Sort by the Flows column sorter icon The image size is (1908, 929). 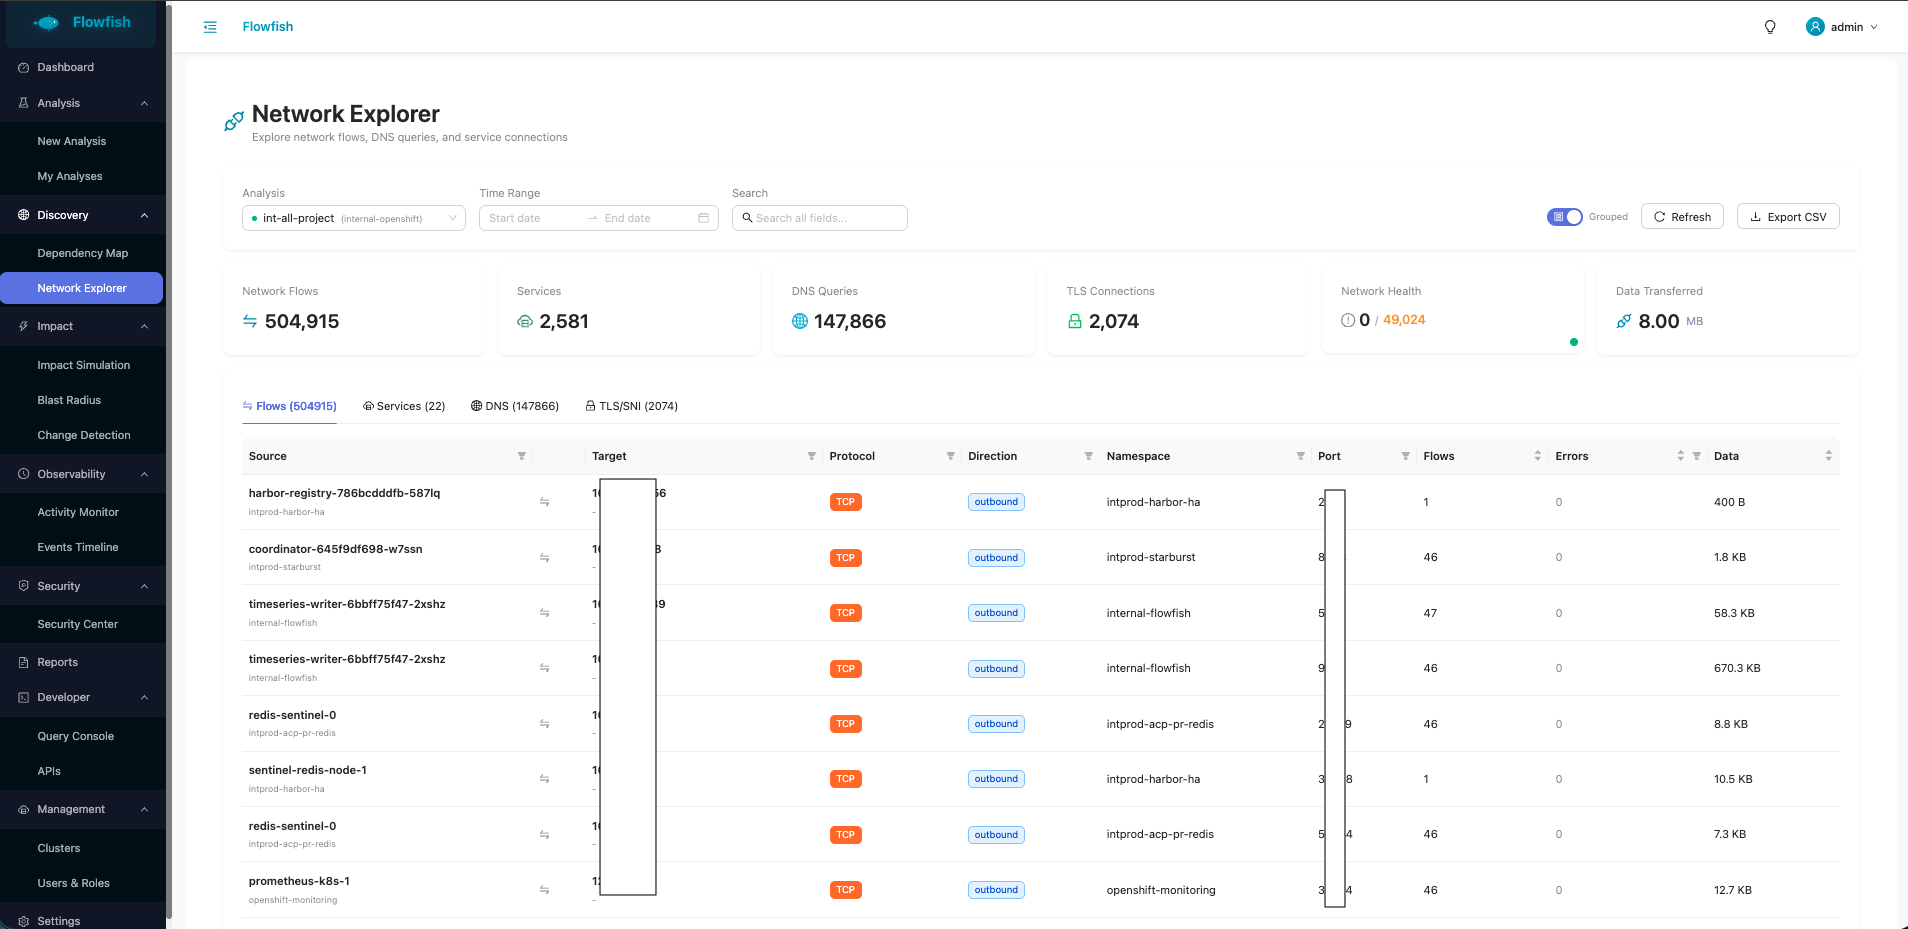point(1537,456)
